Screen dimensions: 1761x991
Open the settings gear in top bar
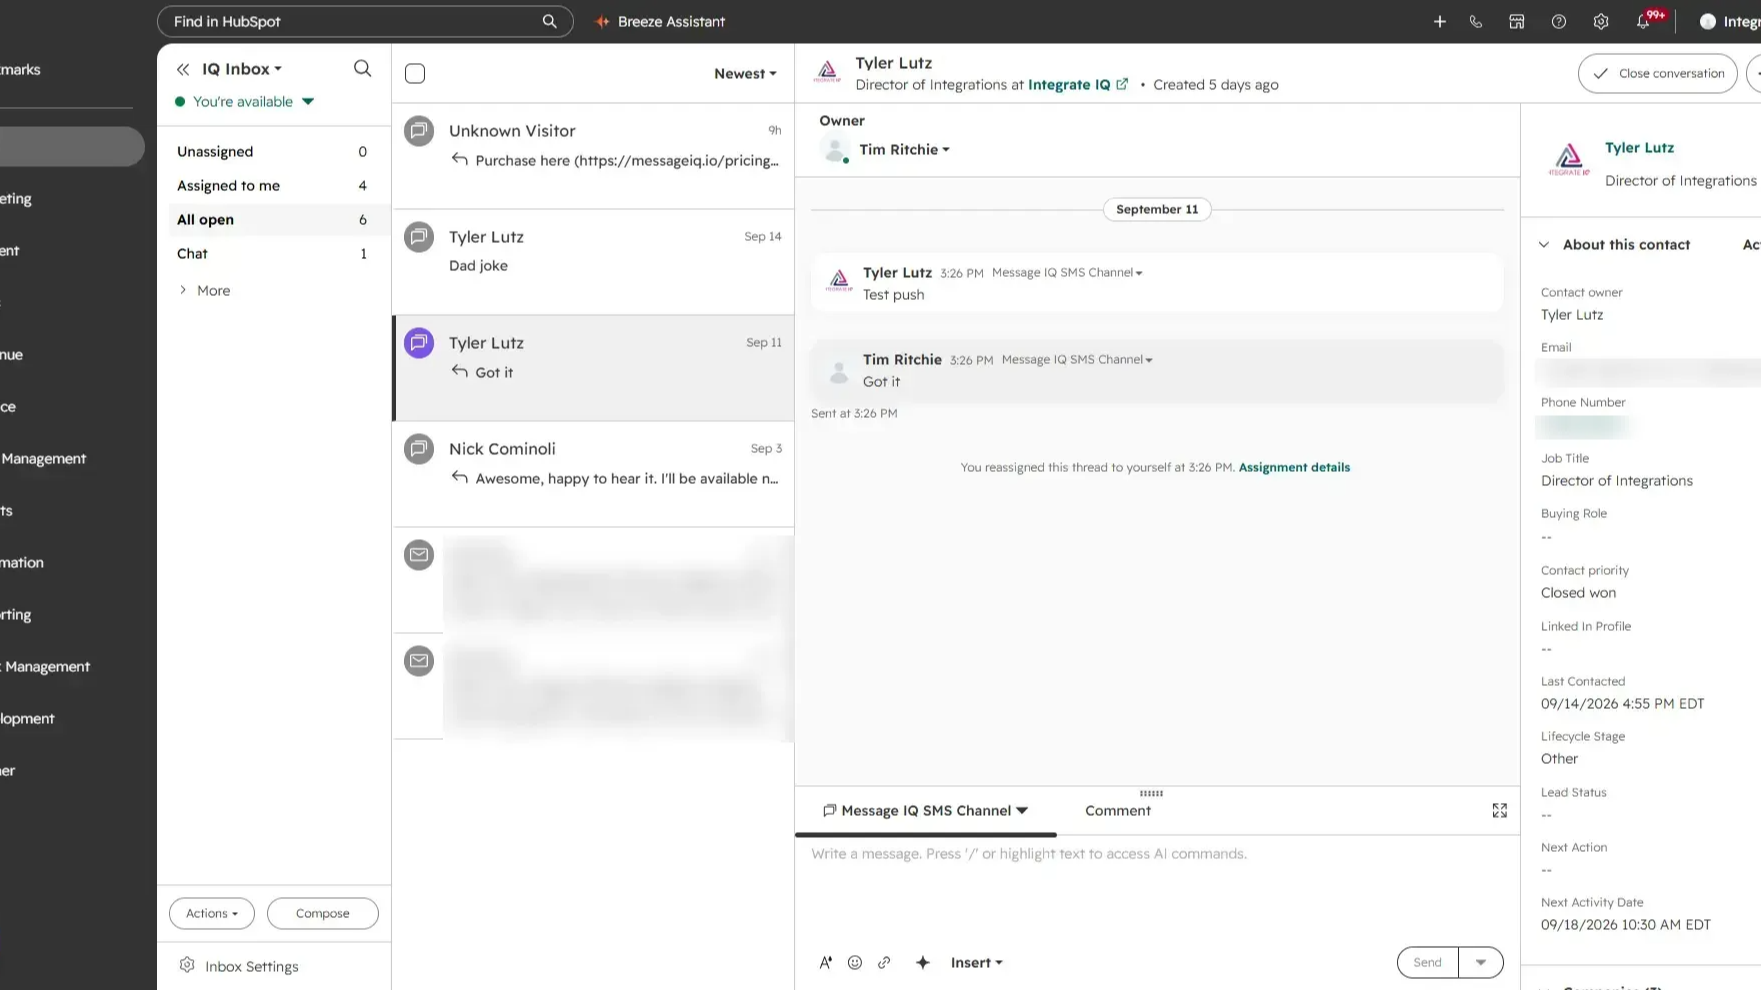click(1600, 21)
